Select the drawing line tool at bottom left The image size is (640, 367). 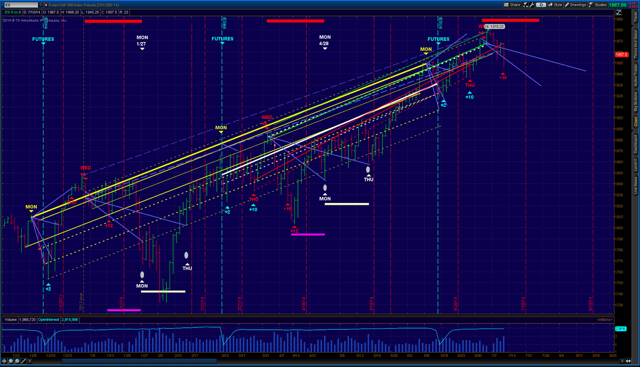[23, 361]
